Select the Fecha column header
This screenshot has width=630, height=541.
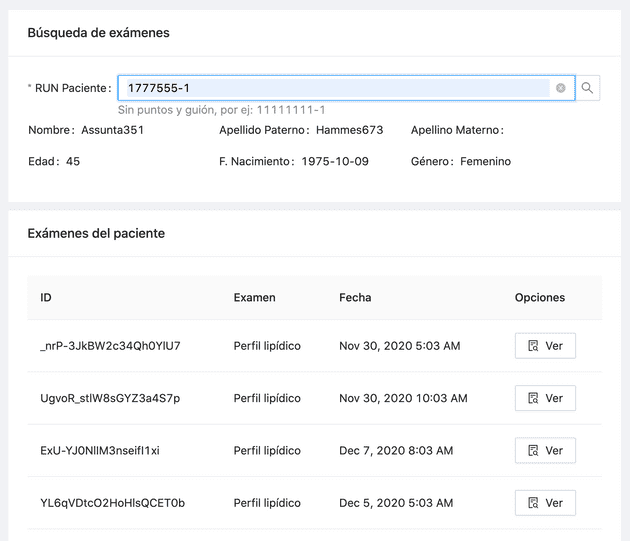(355, 298)
